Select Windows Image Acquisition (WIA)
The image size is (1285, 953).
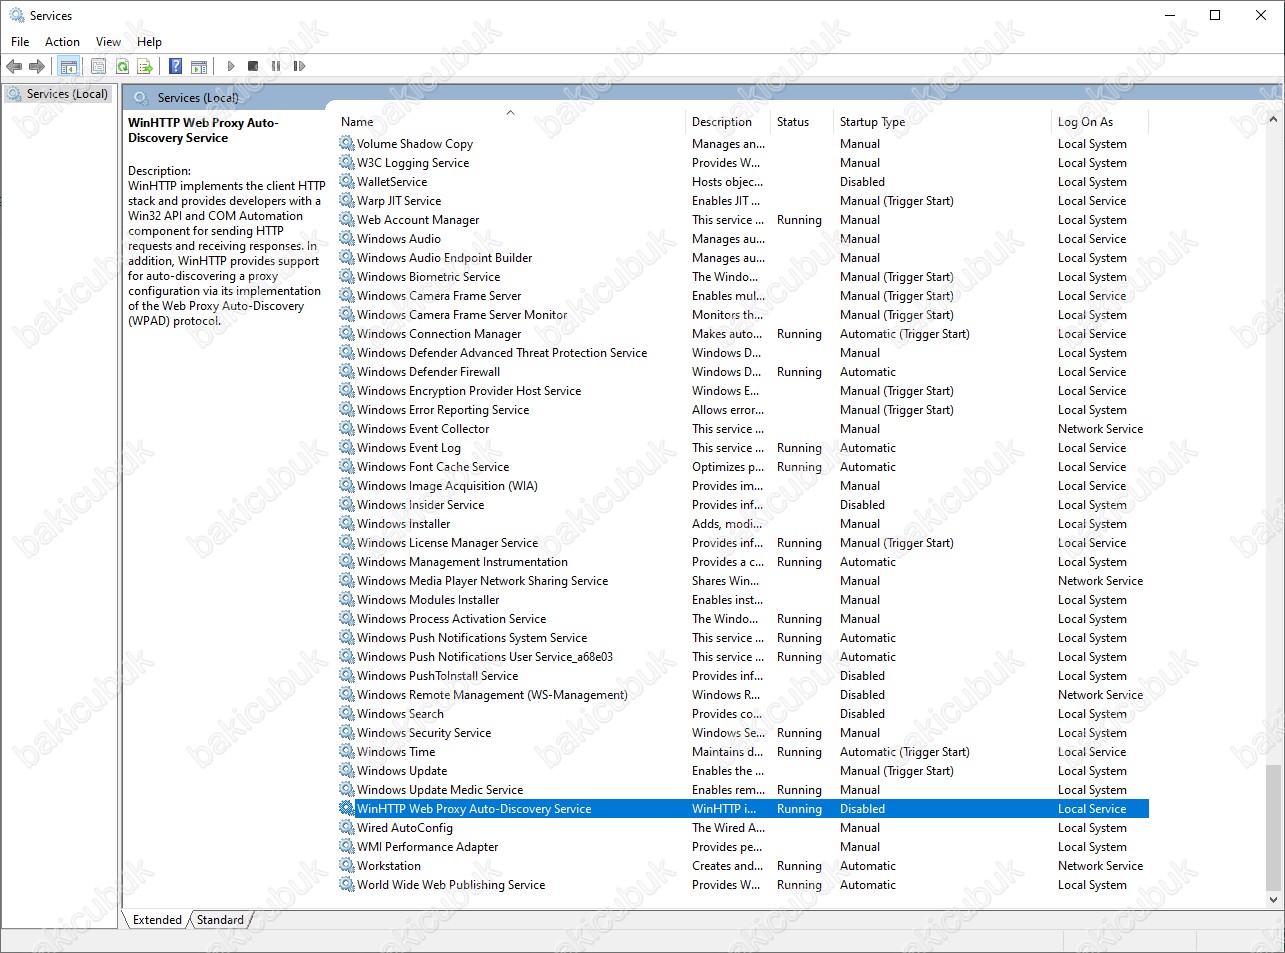743,486
